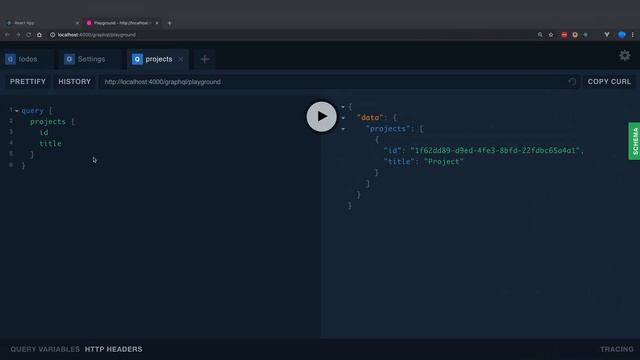Image resolution: width=640 pixels, height=360 pixels.
Task: Open the HTTP HEADERS pane
Action: pos(113,349)
